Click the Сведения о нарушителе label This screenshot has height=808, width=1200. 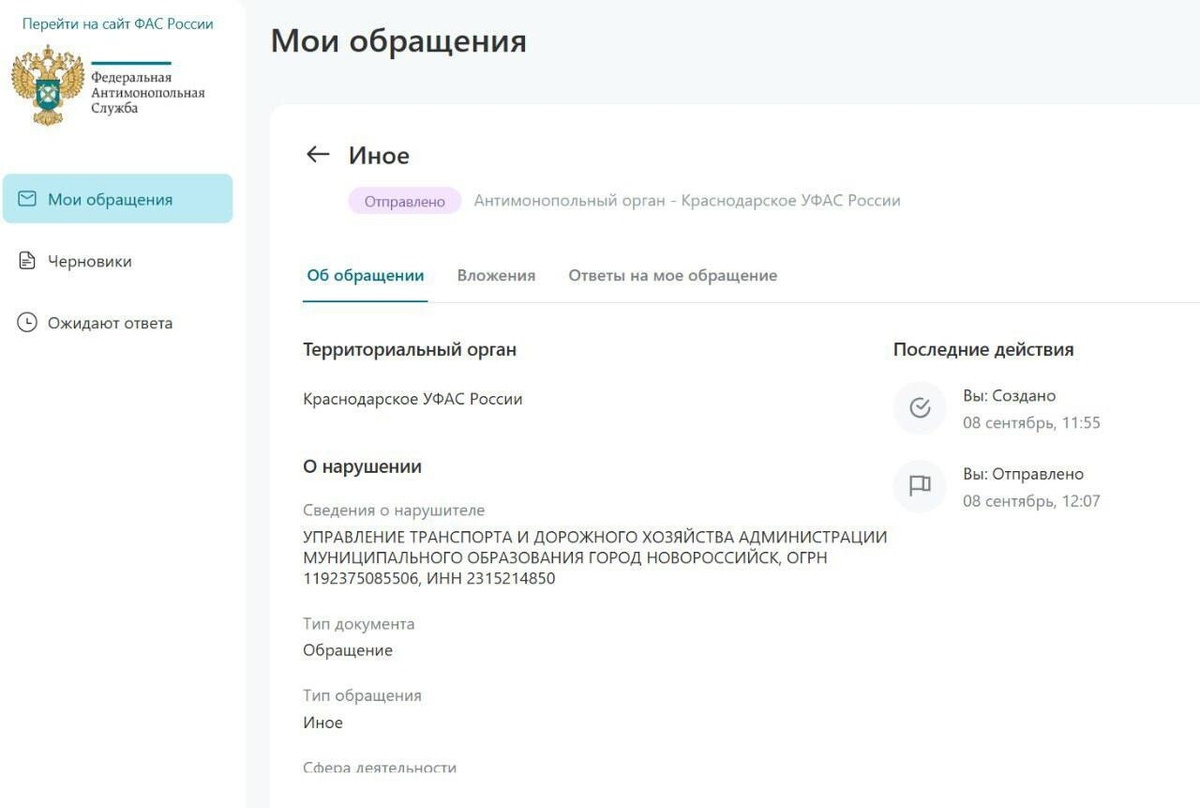pos(394,510)
